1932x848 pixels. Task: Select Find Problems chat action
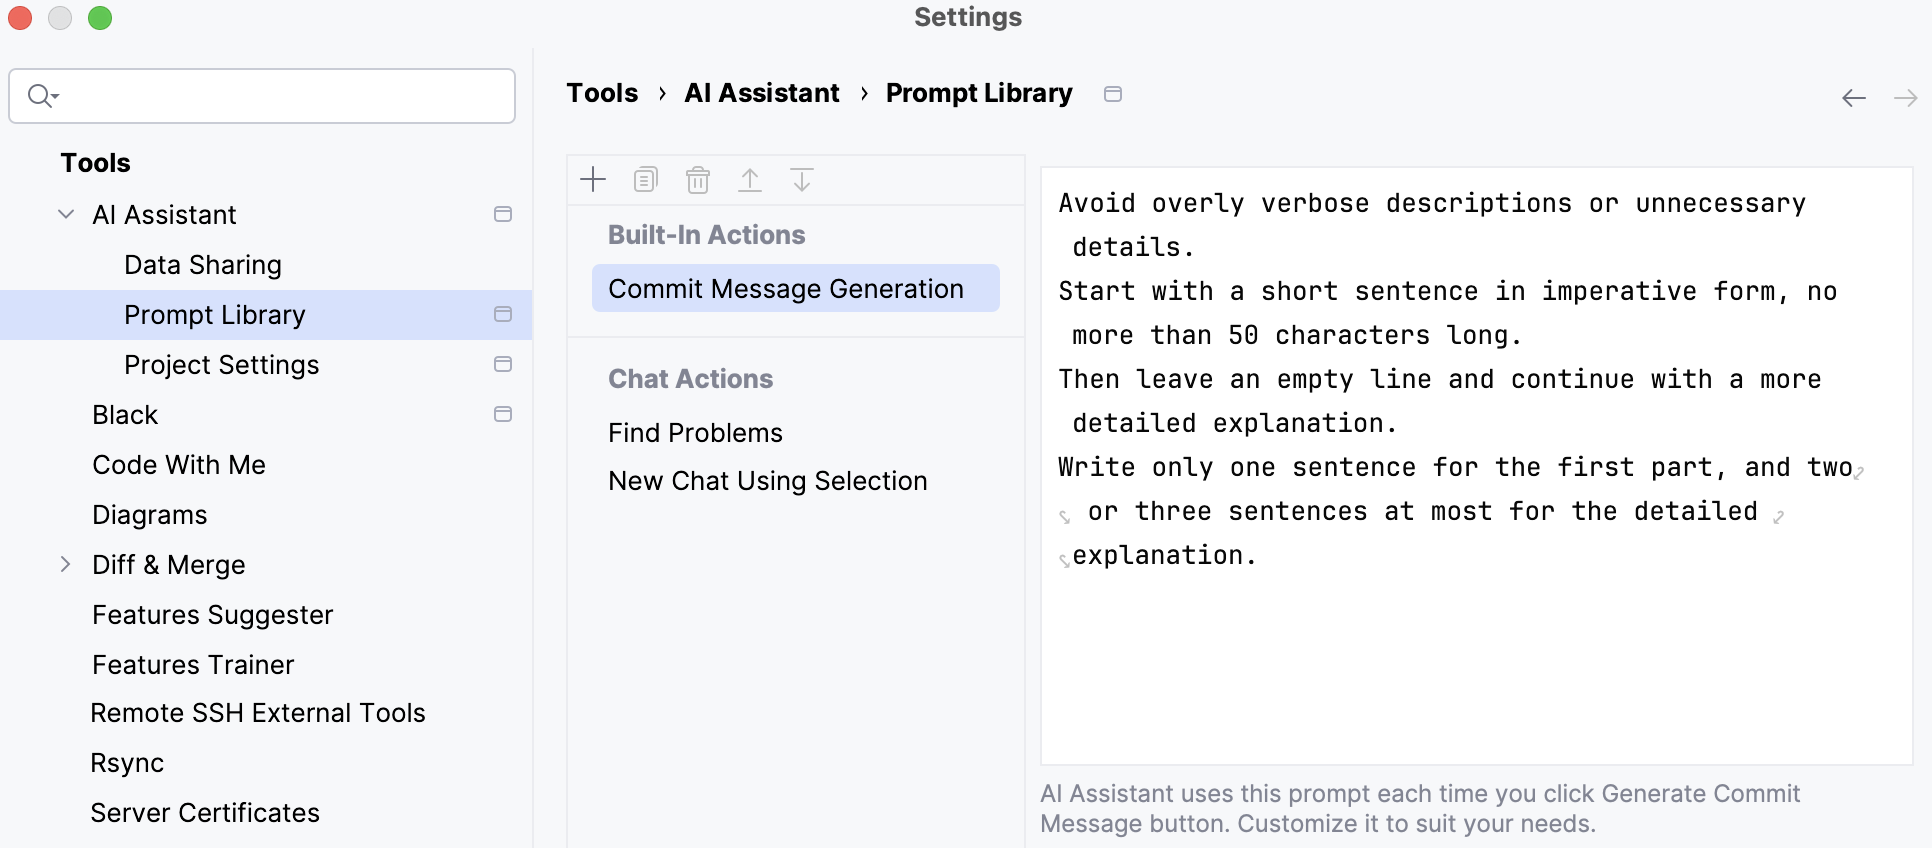click(695, 432)
